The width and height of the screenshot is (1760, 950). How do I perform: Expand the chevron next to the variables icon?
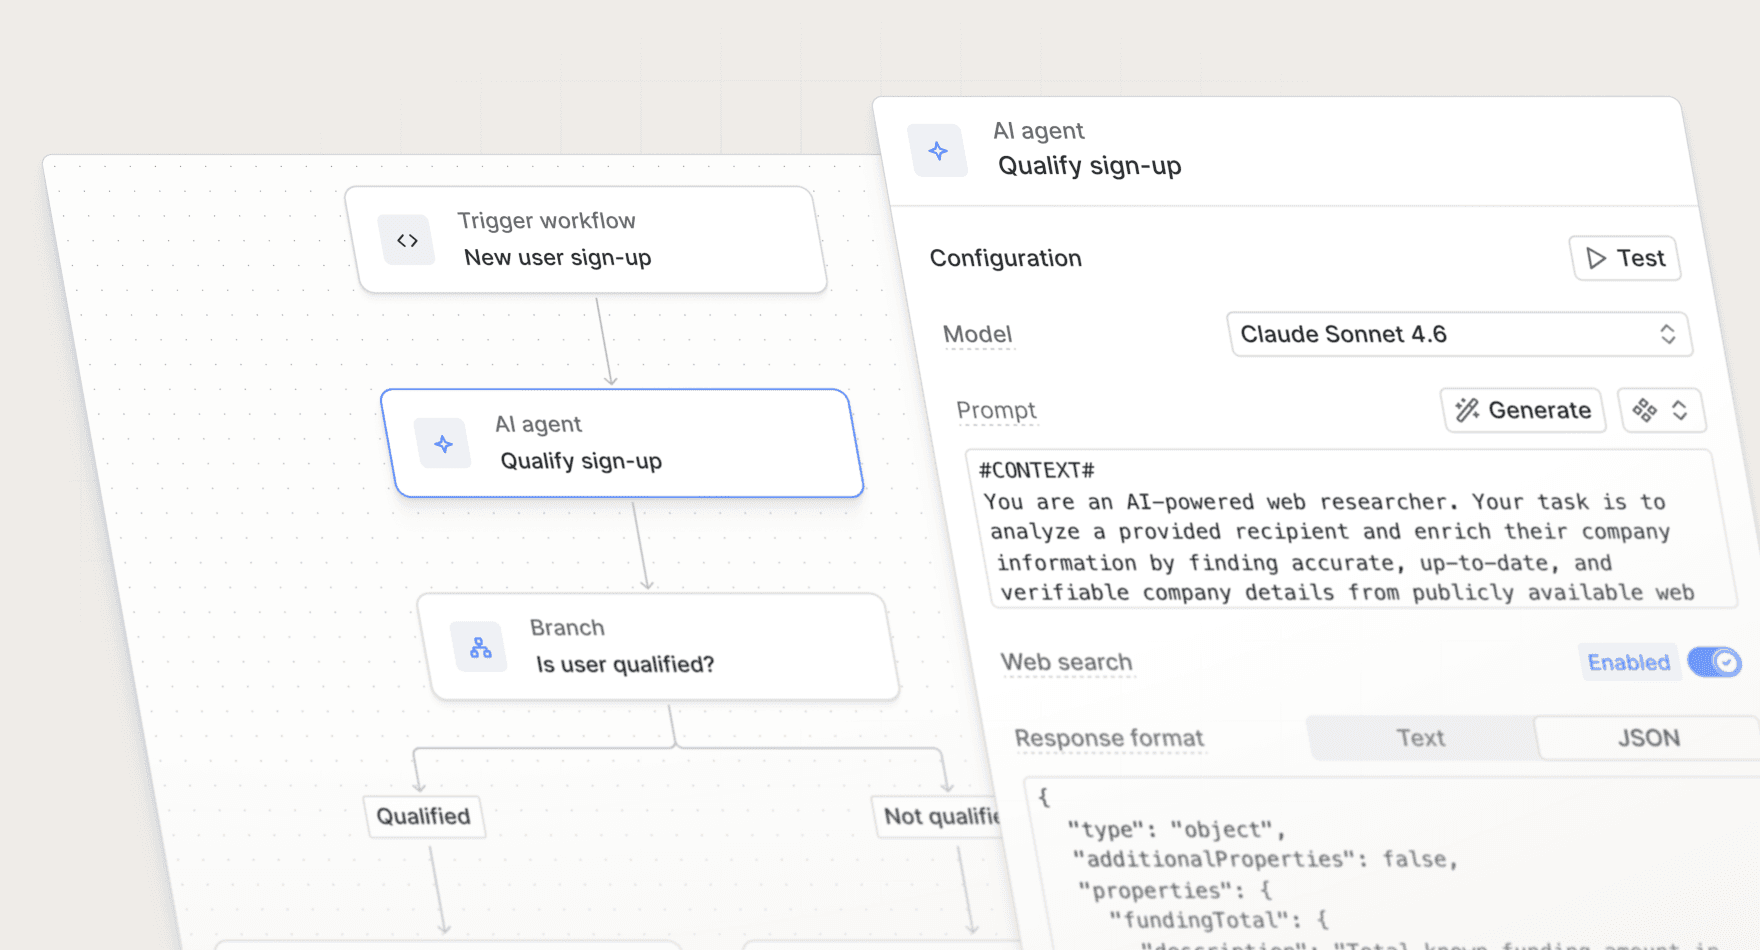pos(1680,410)
